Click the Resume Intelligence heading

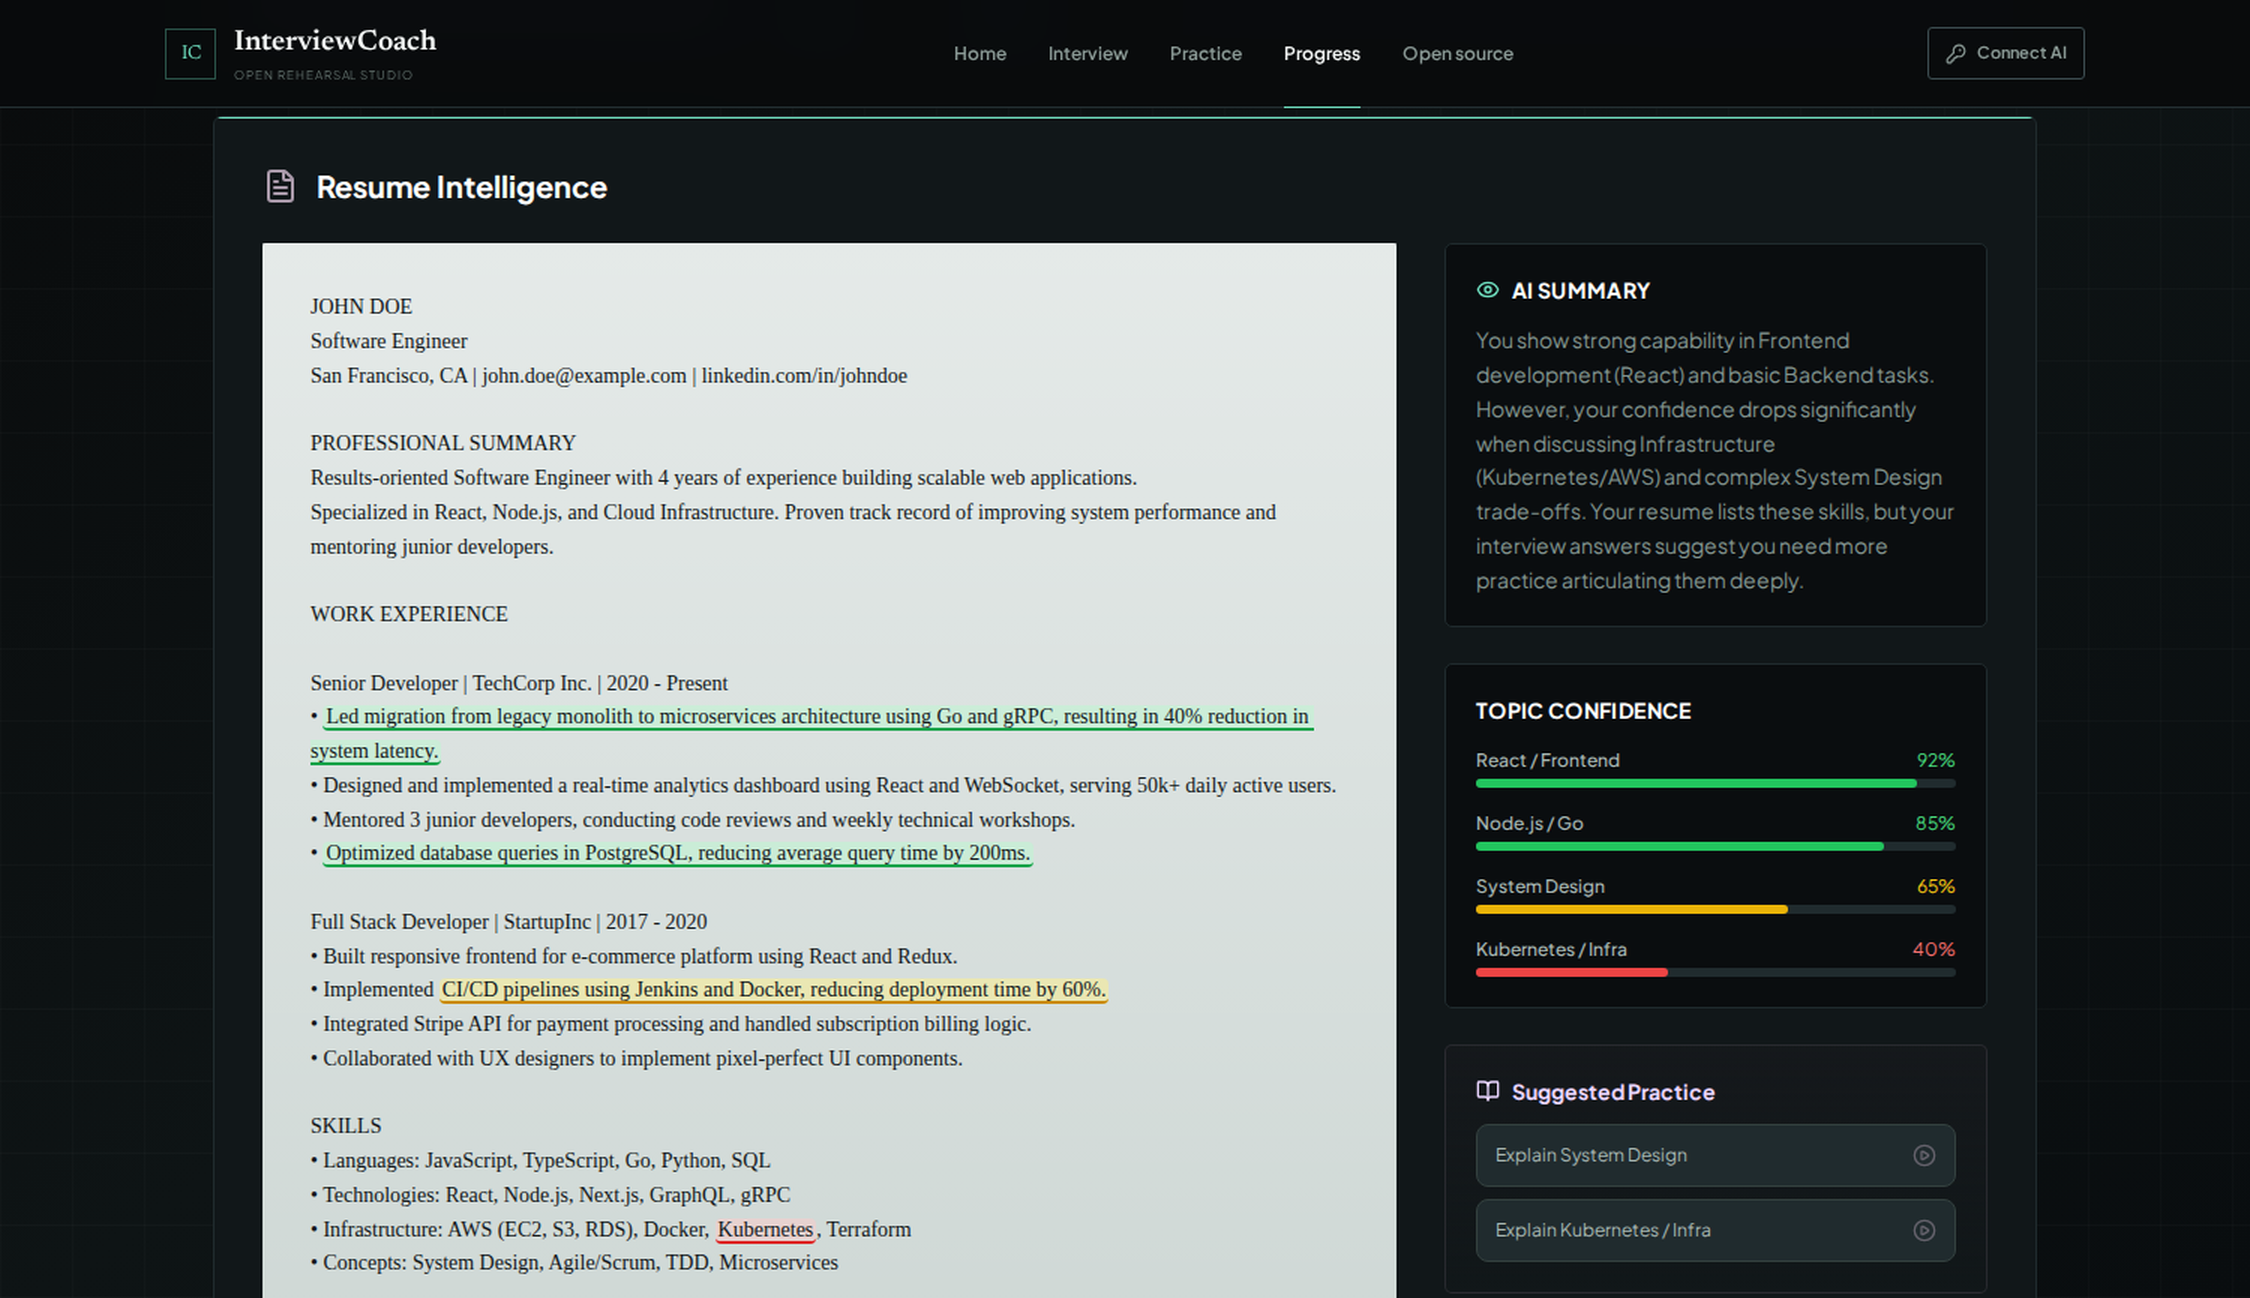click(461, 187)
